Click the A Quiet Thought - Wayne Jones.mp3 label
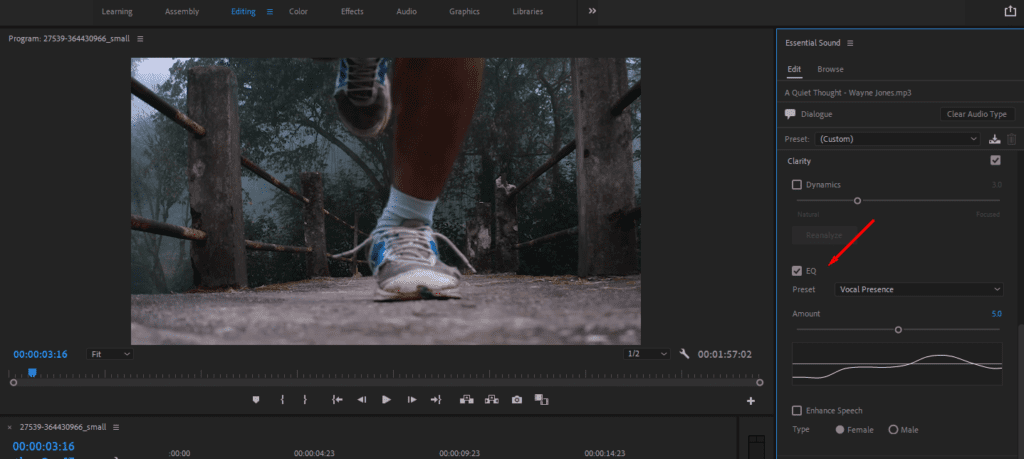The image size is (1024, 459). point(848,93)
